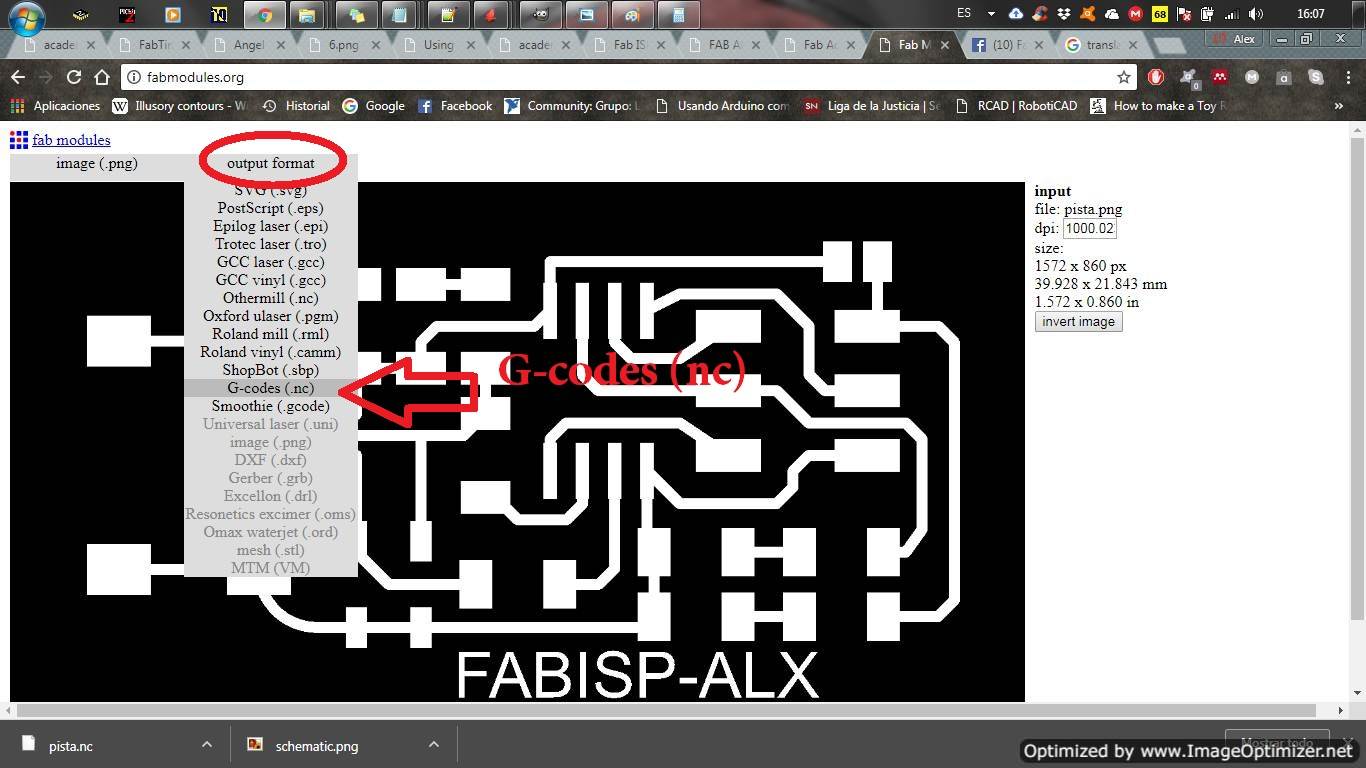1366x768 pixels.
Task: Edit the dpi value field
Action: (x=1089, y=228)
